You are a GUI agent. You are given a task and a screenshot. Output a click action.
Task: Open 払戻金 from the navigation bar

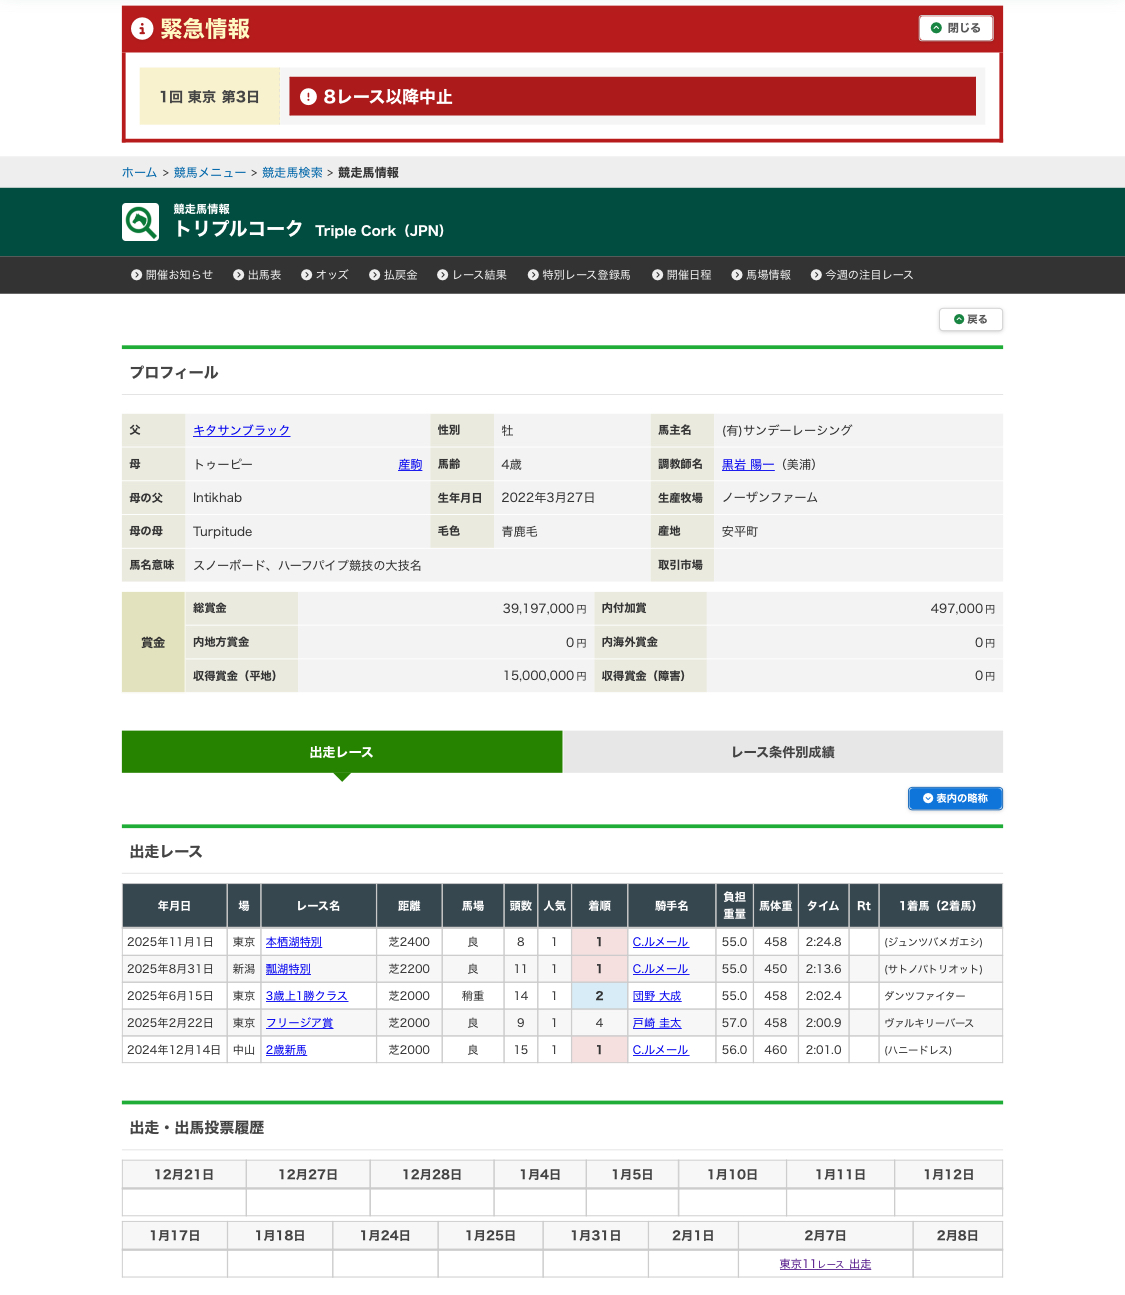tap(393, 275)
